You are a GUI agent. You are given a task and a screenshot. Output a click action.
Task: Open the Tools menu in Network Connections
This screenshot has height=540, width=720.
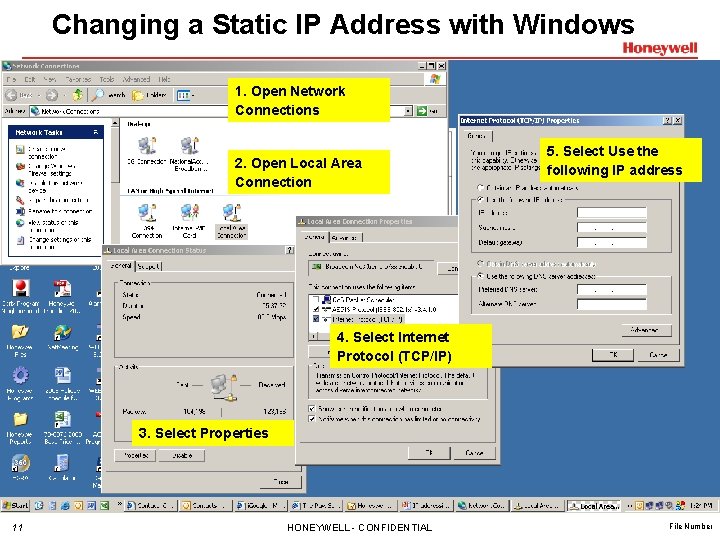(107, 79)
